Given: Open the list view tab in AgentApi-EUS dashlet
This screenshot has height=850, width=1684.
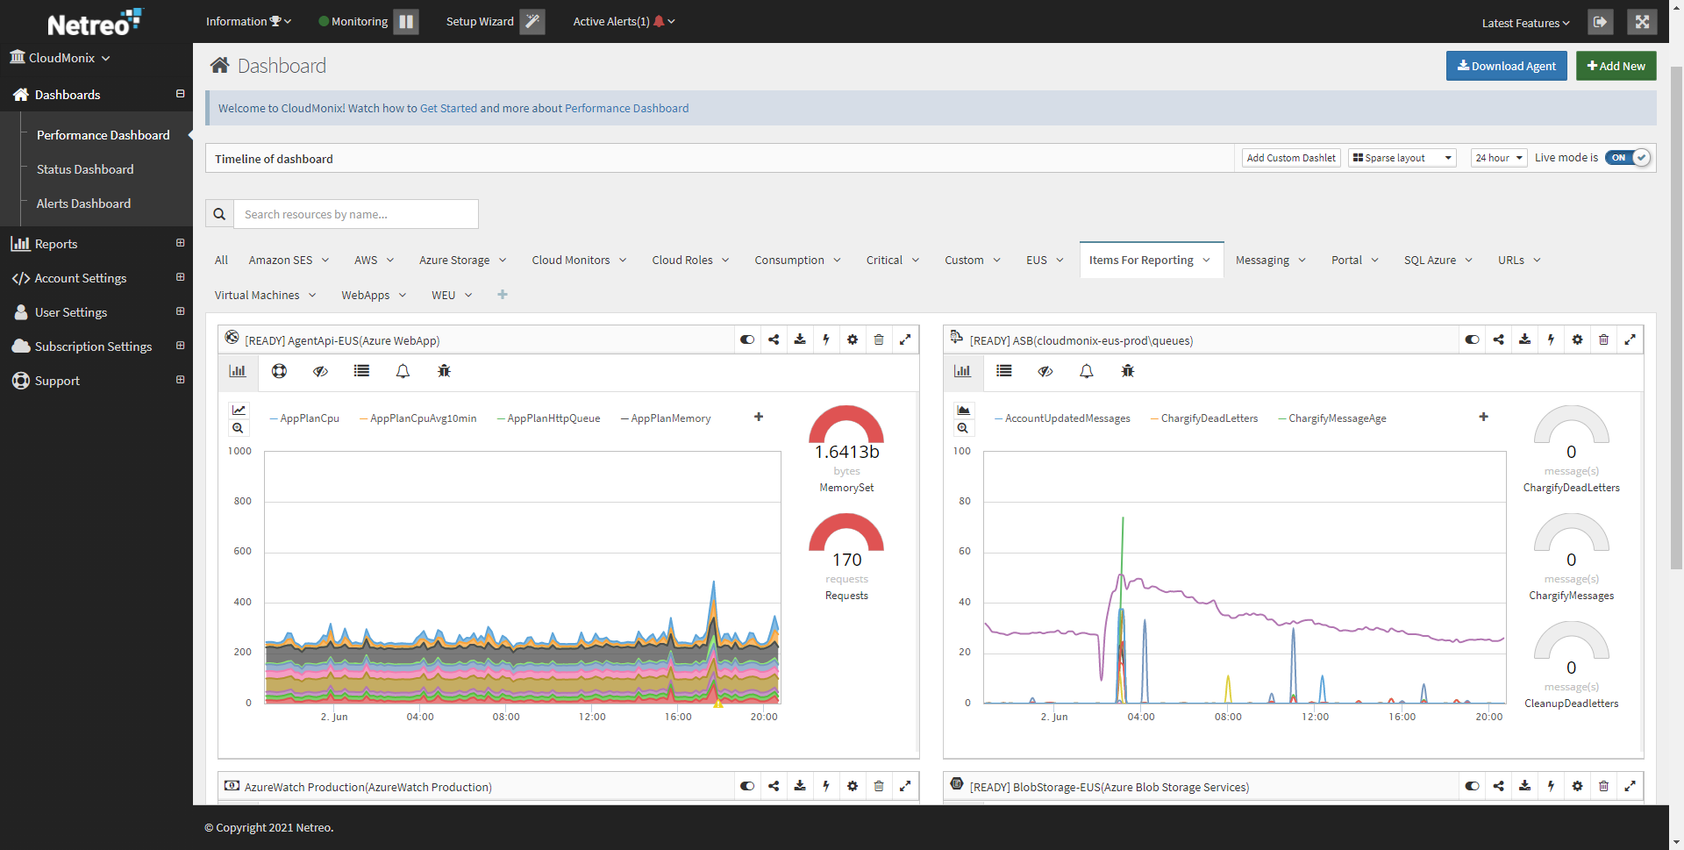Looking at the screenshot, I should pos(362,371).
